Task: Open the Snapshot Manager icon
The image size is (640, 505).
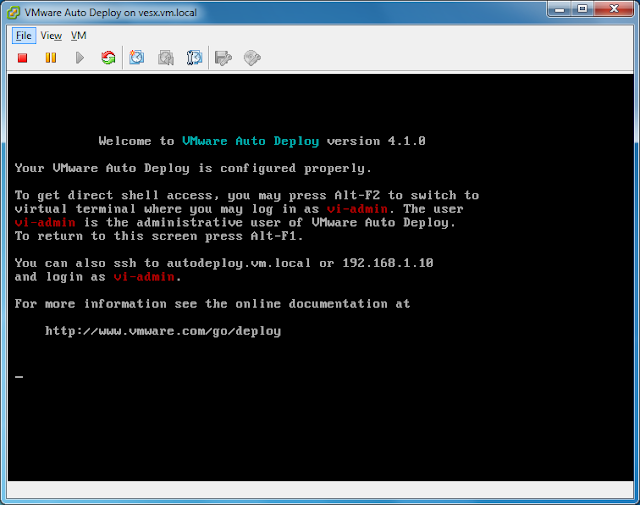Action: [x=194, y=58]
